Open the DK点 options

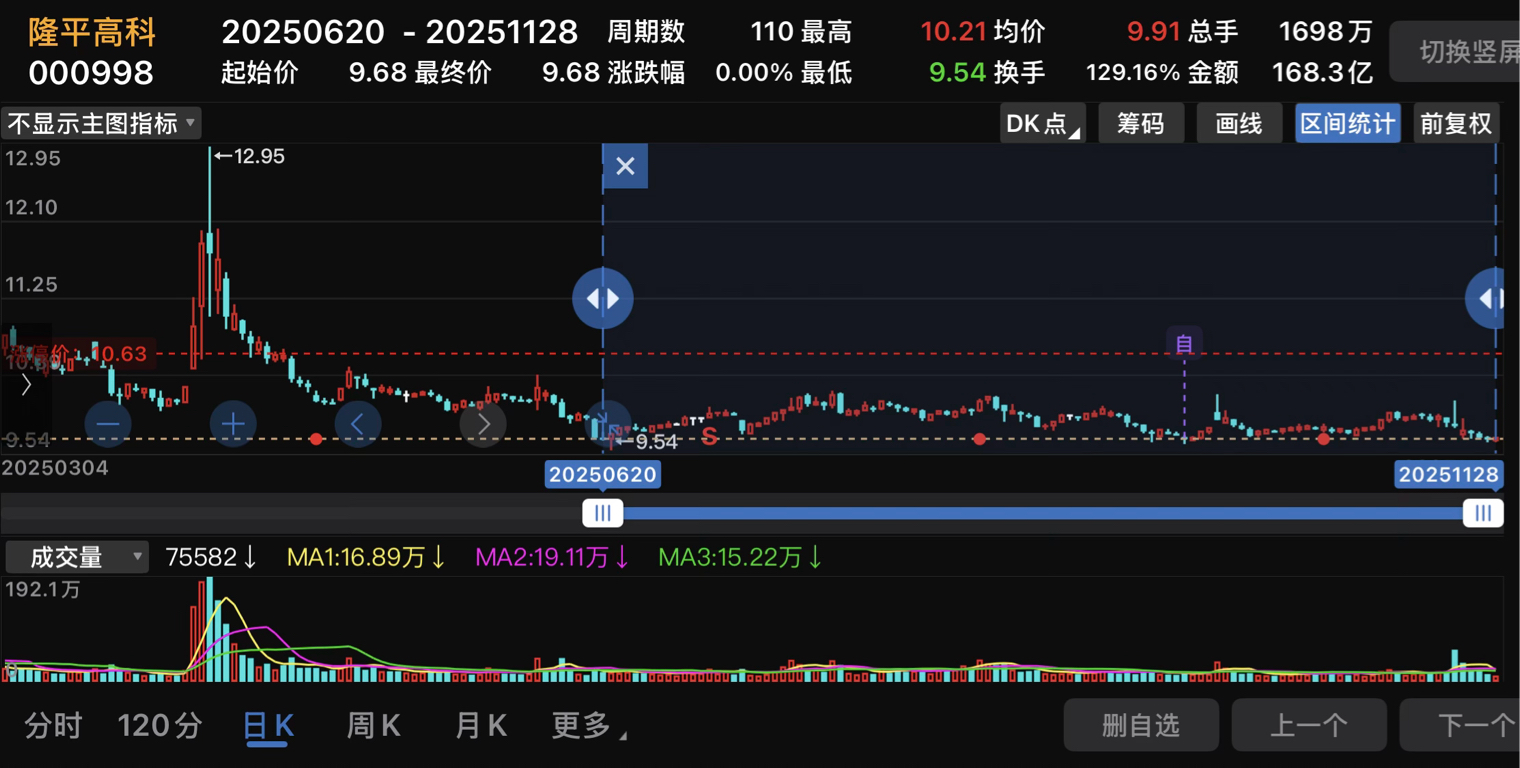1043,123
